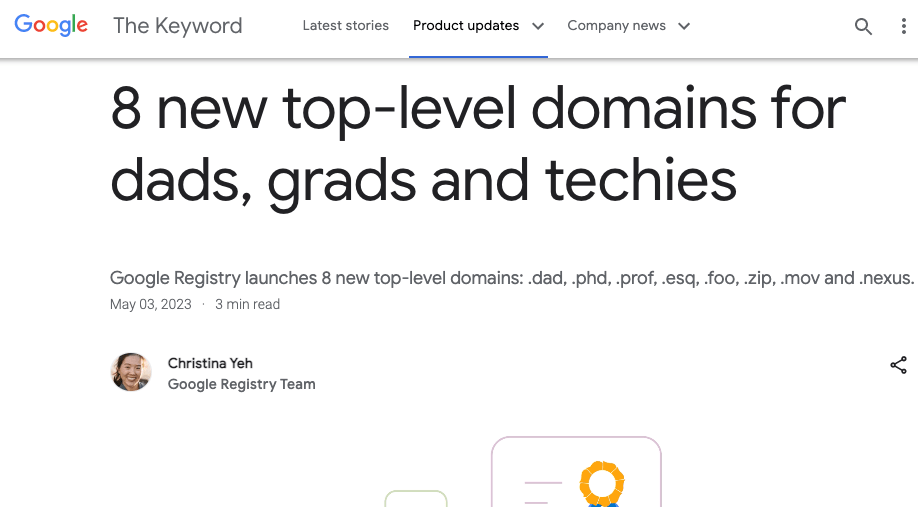Open the search icon in header
The width and height of the screenshot is (918, 507).
point(863,27)
